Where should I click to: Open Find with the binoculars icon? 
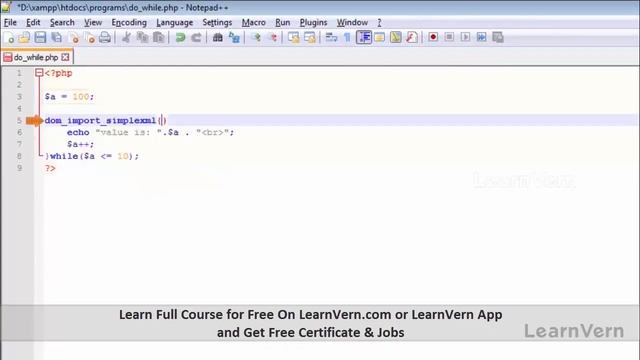pos(218,38)
